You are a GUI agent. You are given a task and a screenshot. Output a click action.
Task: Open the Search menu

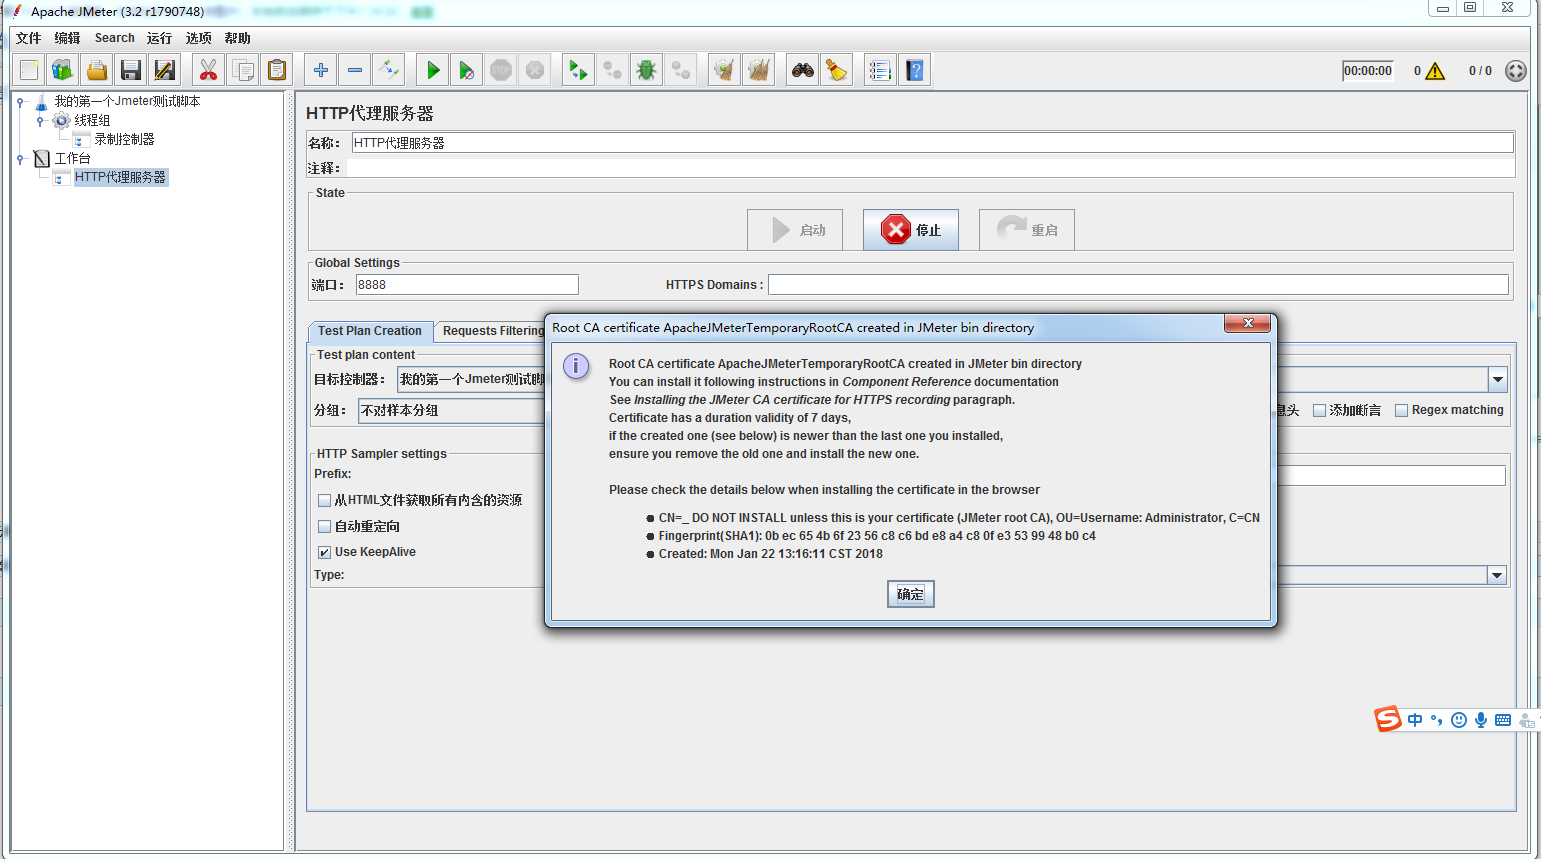pyautogui.click(x=114, y=38)
